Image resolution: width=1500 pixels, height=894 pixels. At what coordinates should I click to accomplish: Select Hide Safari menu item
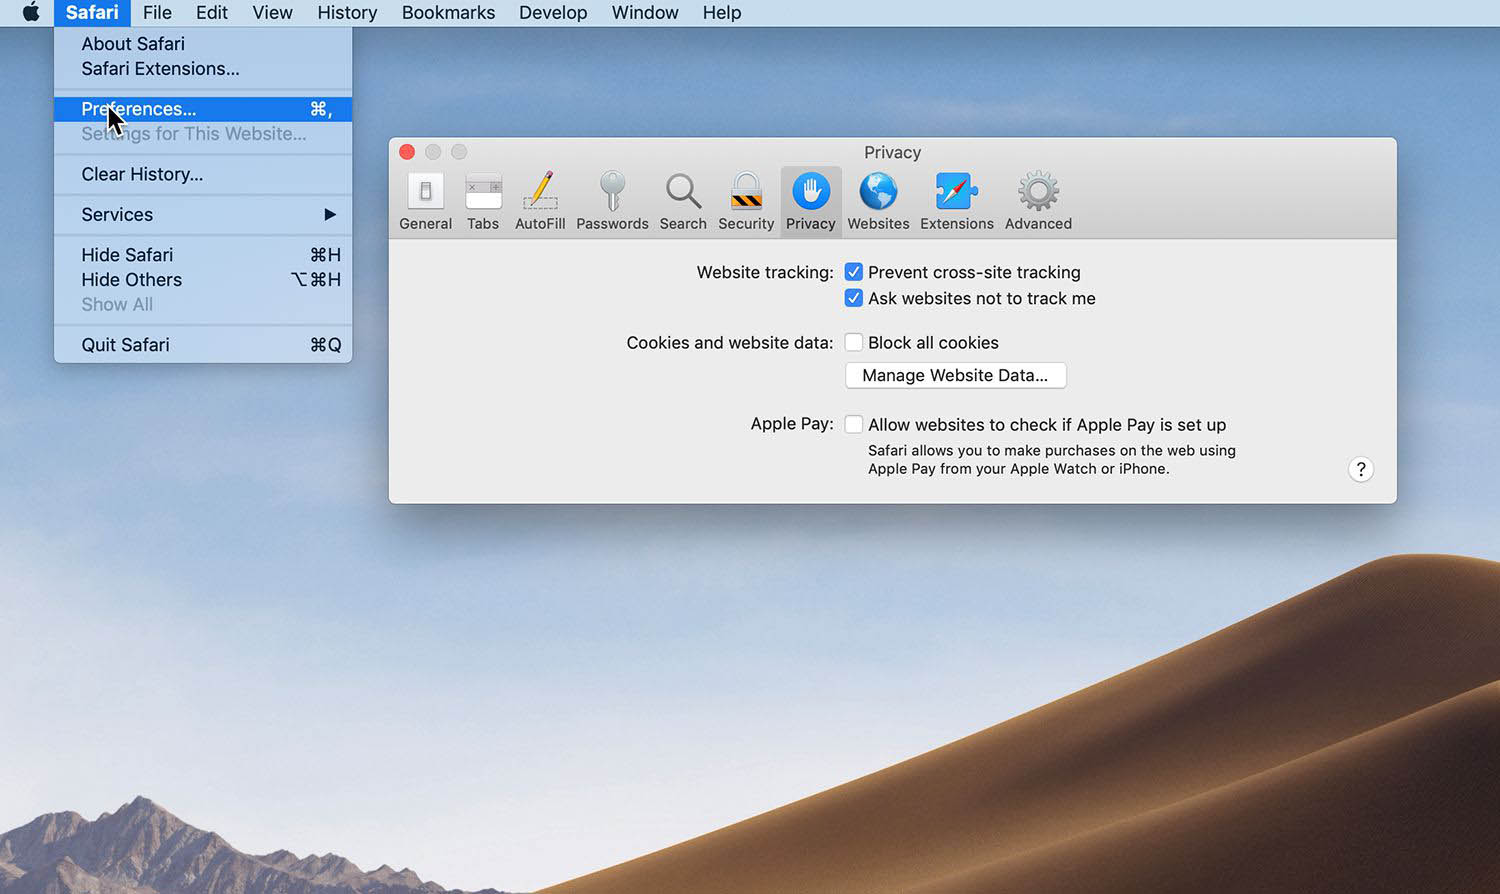(203, 255)
